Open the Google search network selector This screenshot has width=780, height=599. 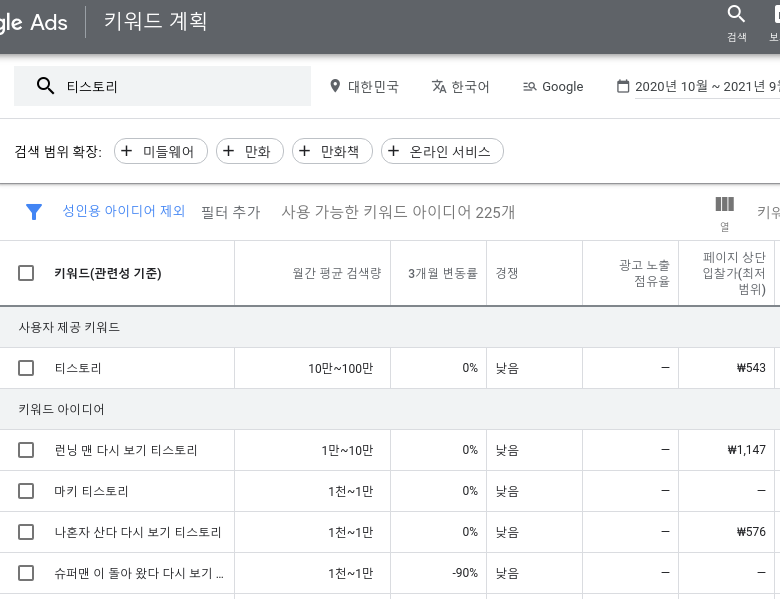click(553, 87)
